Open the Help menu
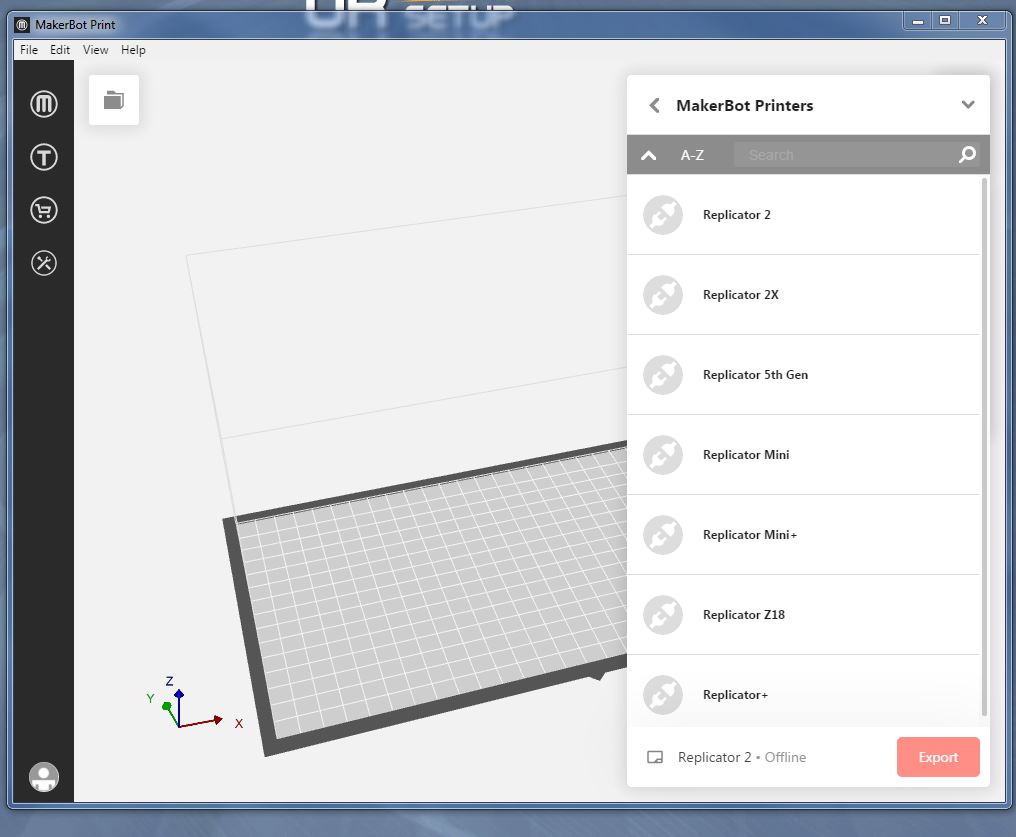The image size is (1016, 837). click(133, 49)
